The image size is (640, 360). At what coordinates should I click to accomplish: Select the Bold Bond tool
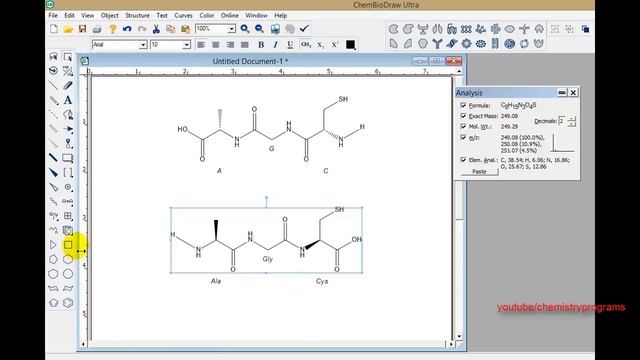coord(53,158)
